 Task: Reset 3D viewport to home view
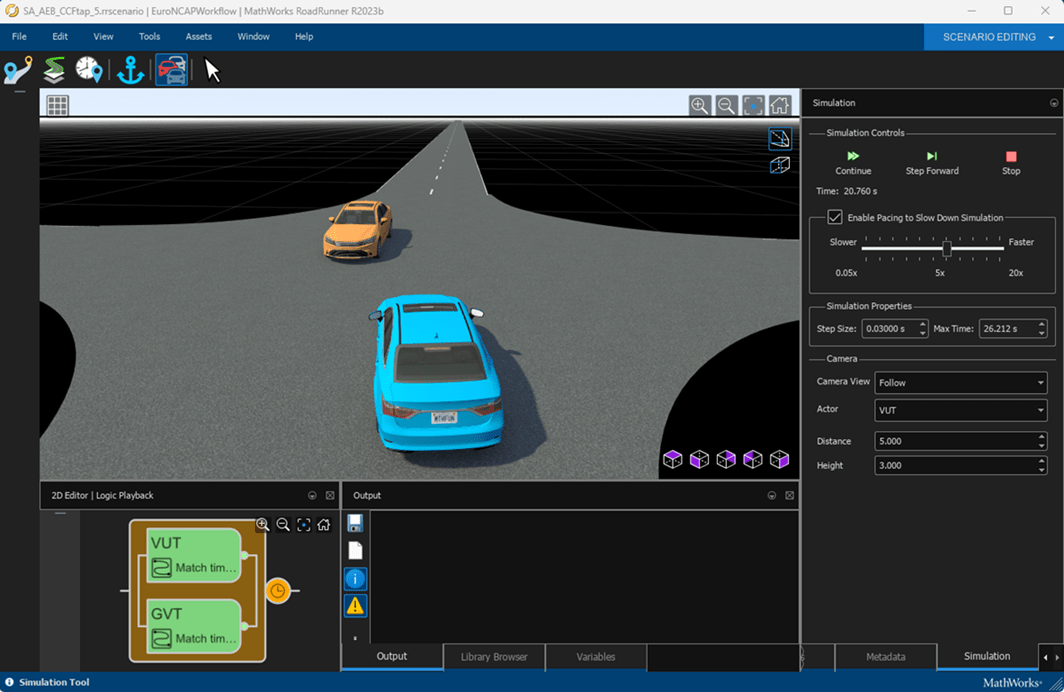coord(780,105)
